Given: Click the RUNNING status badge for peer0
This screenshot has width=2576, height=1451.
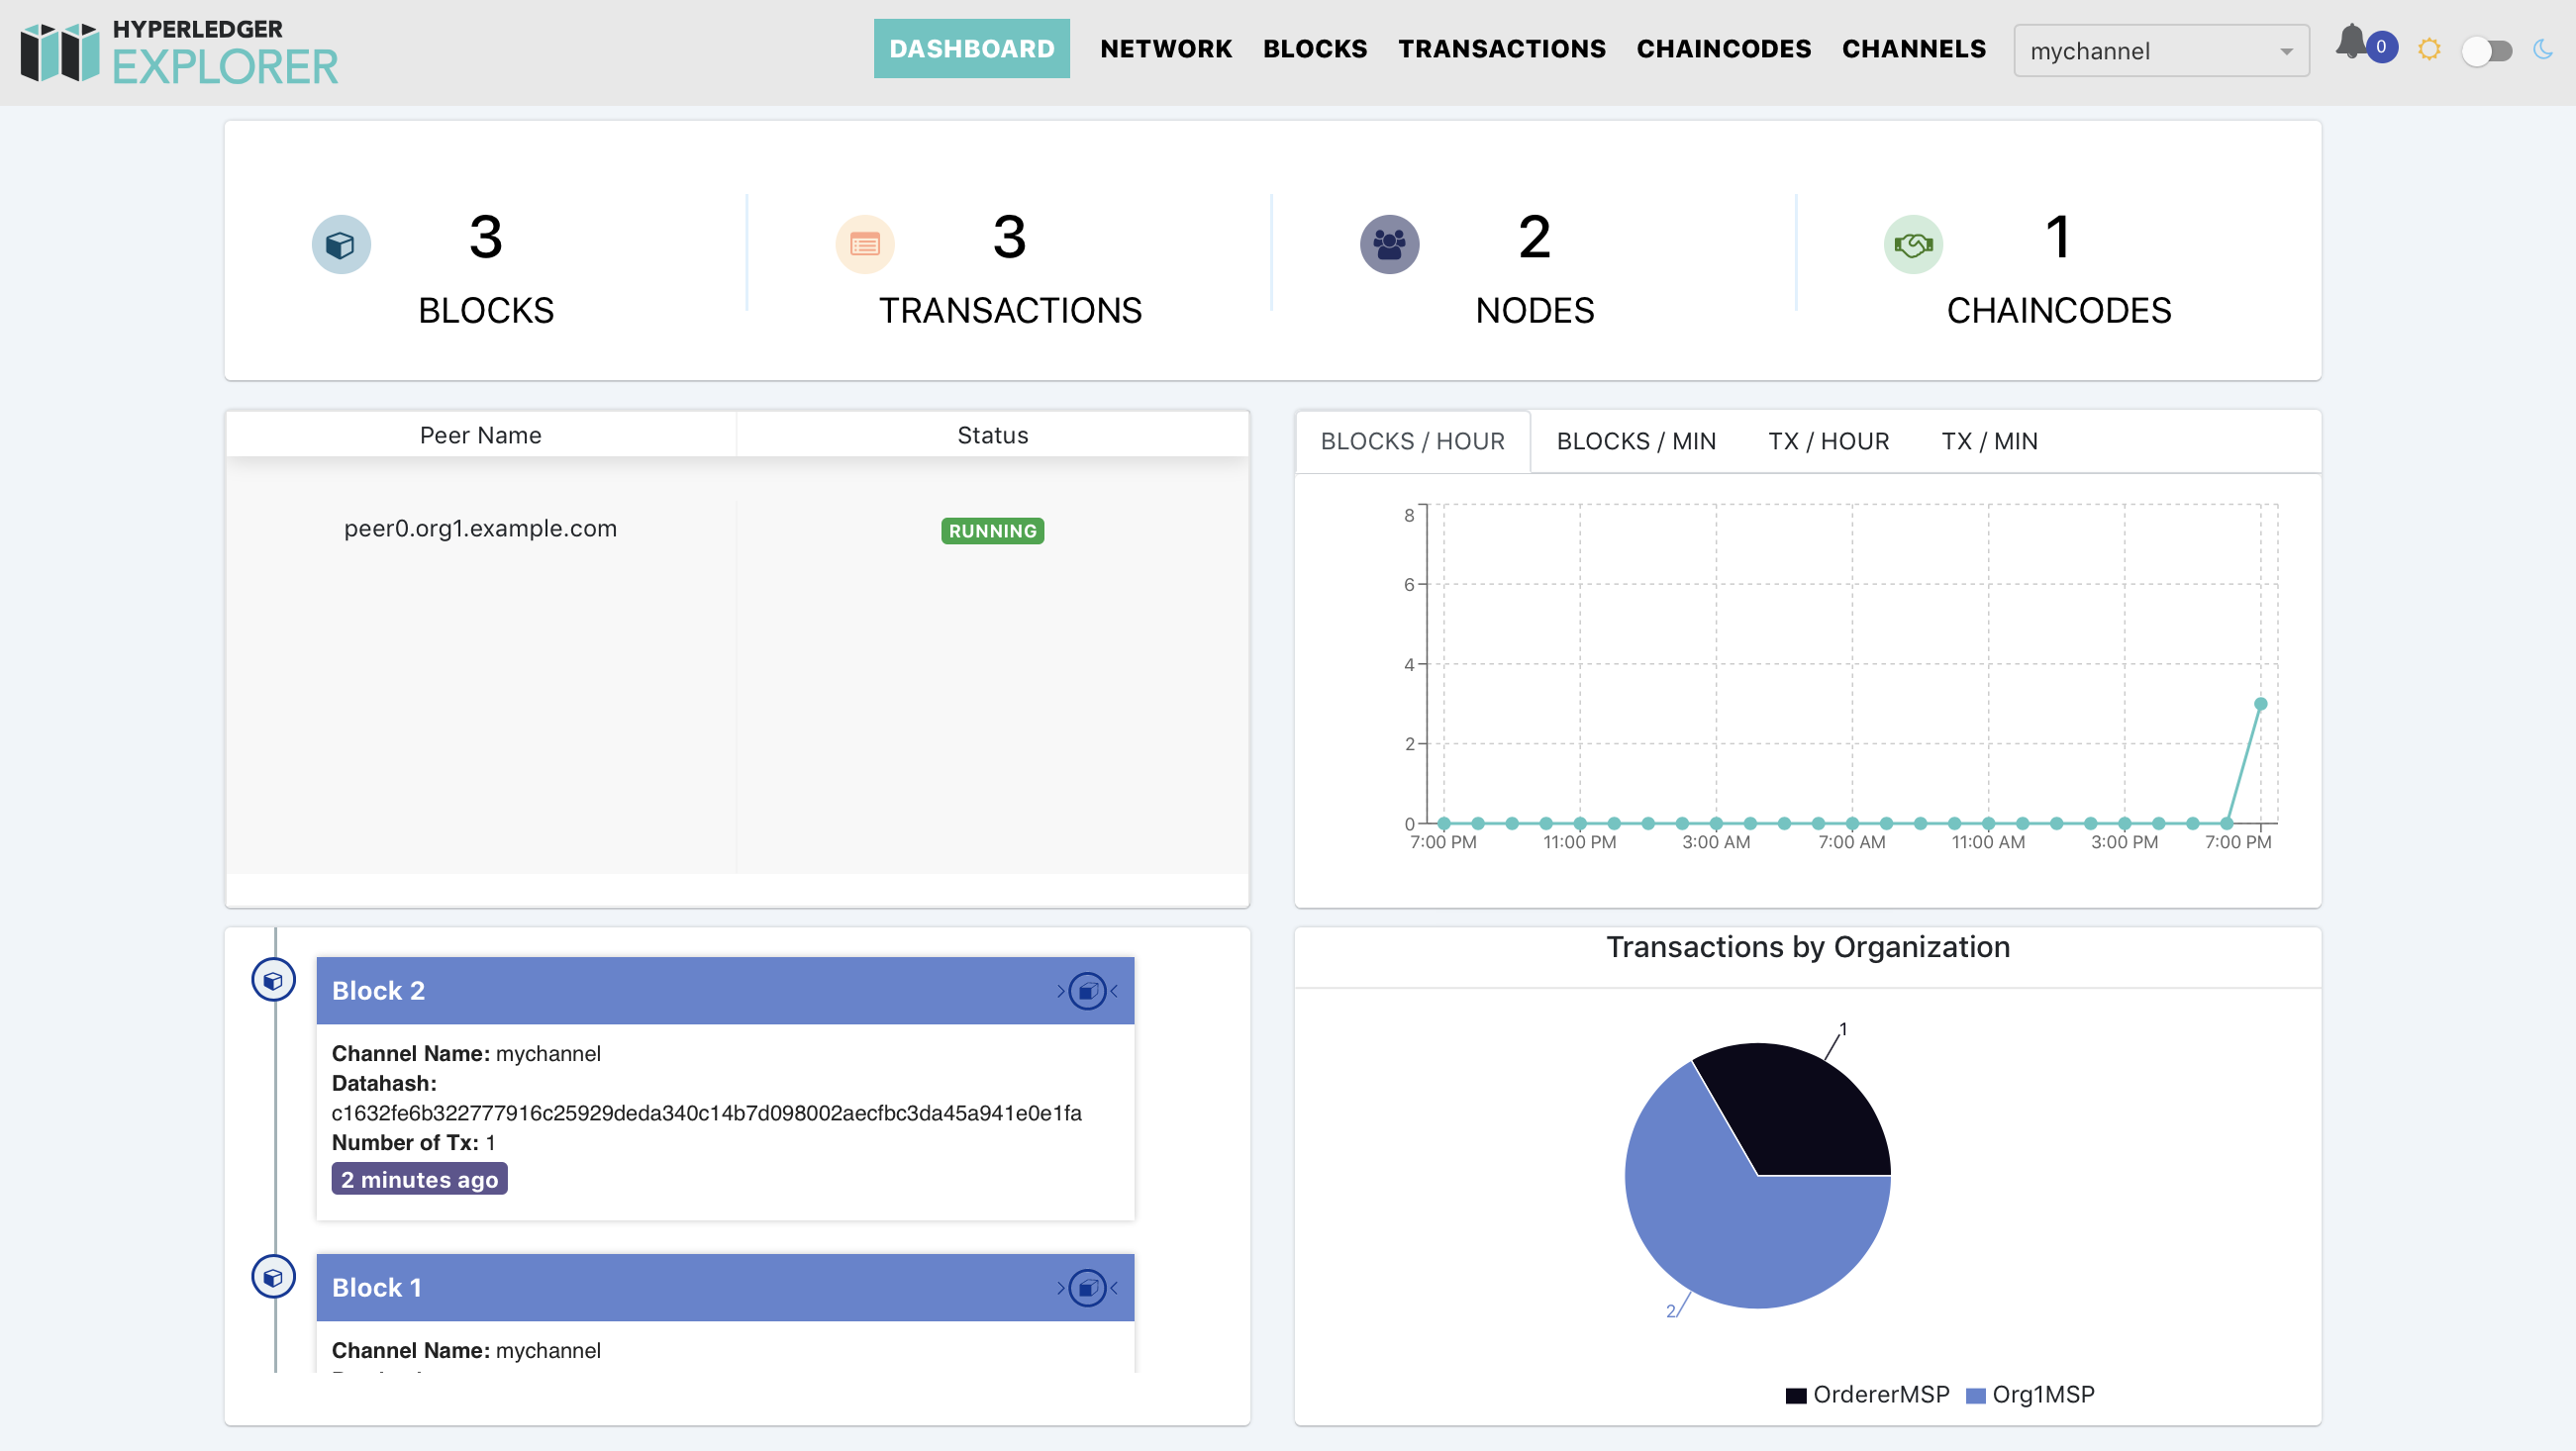Looking at the screenshot, I should (991, 531).
